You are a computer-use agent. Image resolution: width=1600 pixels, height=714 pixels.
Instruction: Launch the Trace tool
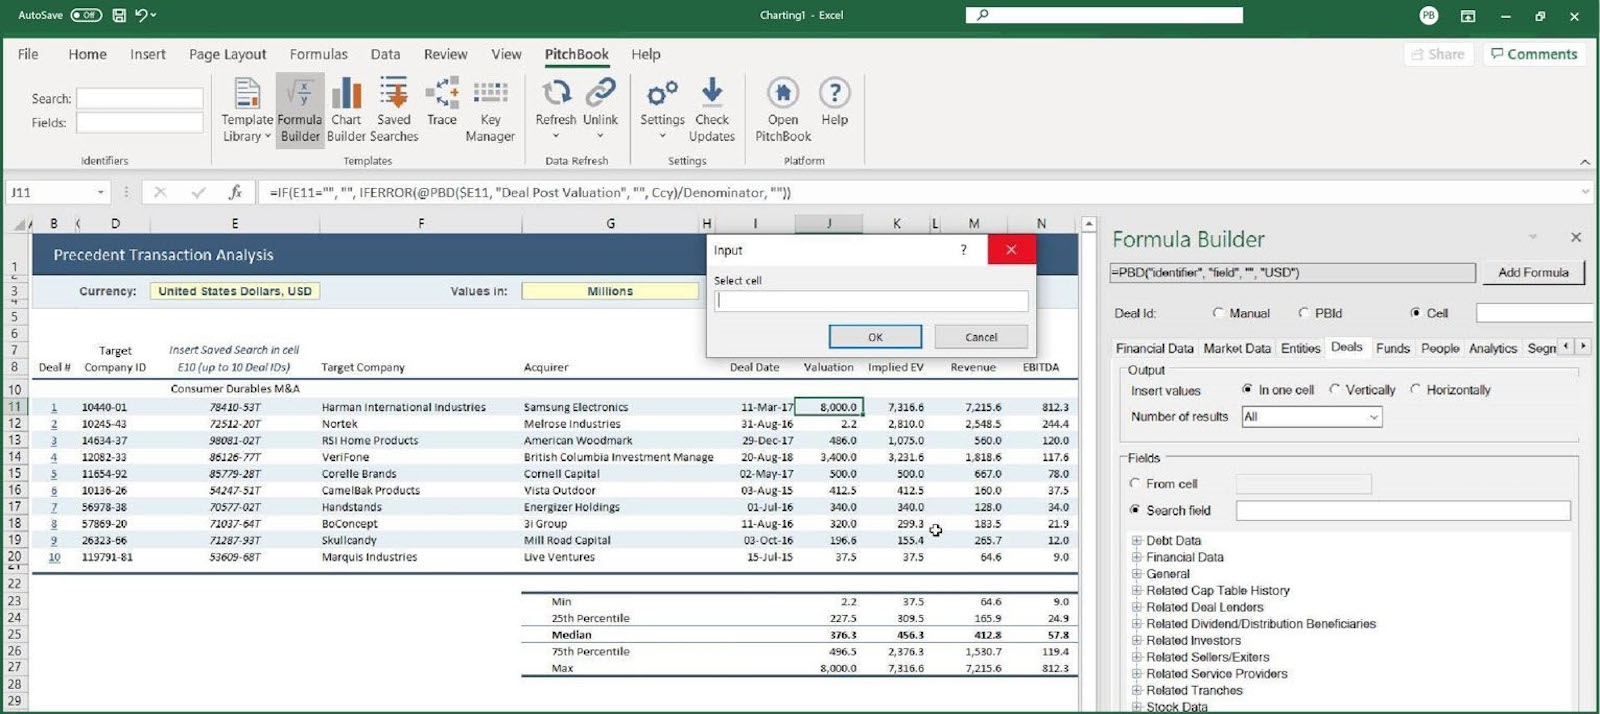(x=442, y=103)
